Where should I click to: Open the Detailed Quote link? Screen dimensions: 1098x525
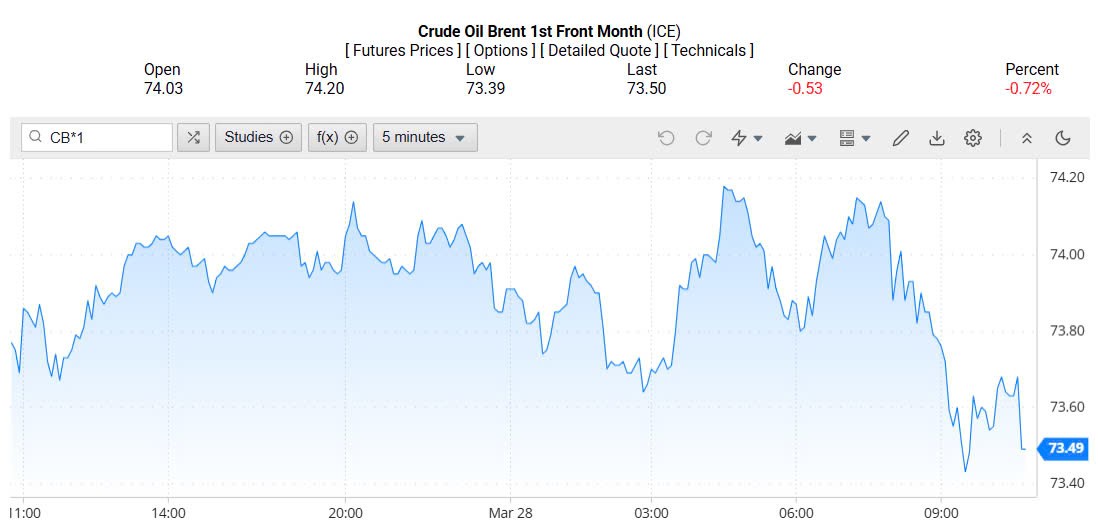(600, 50)
